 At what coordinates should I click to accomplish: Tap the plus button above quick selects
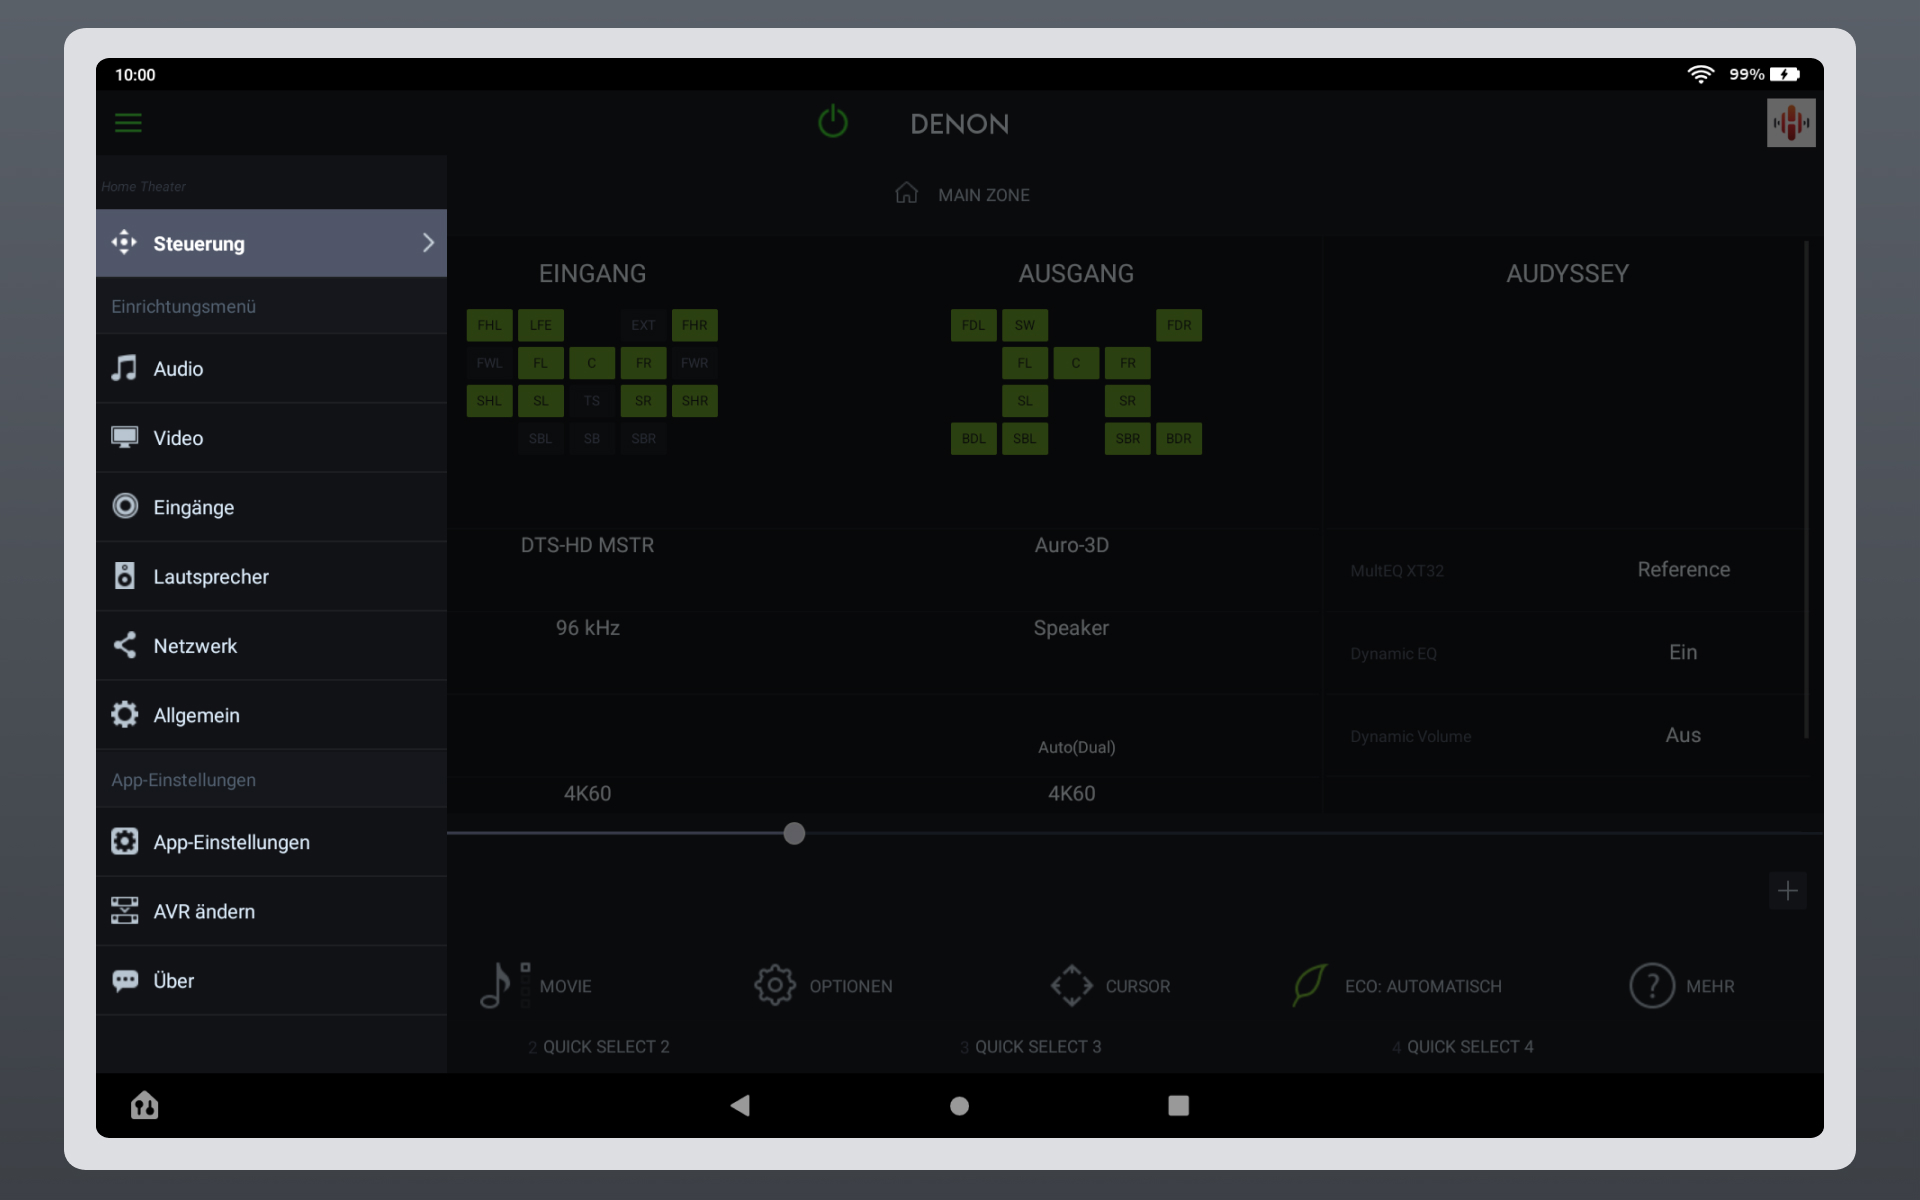pos(1788,891)
